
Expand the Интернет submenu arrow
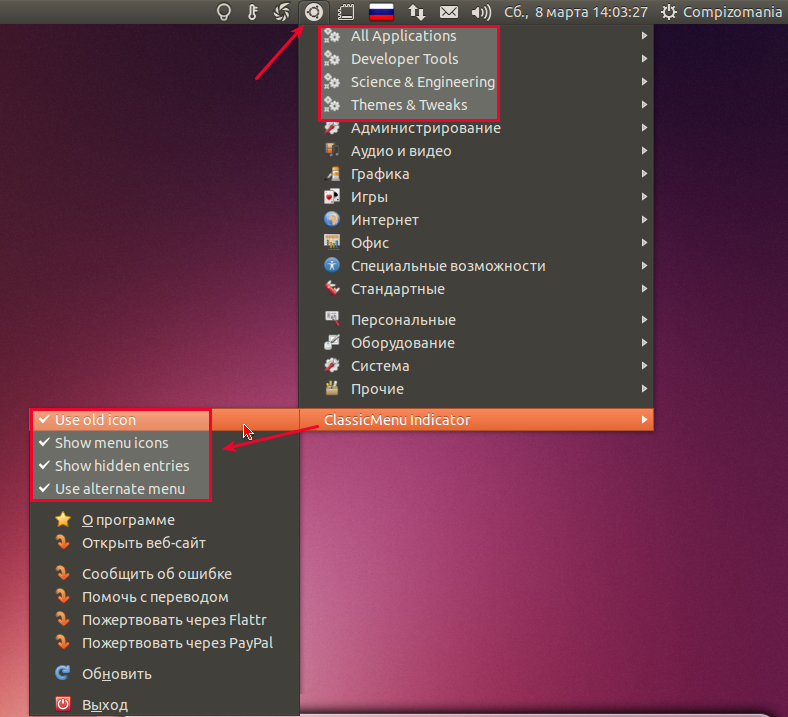644,220
